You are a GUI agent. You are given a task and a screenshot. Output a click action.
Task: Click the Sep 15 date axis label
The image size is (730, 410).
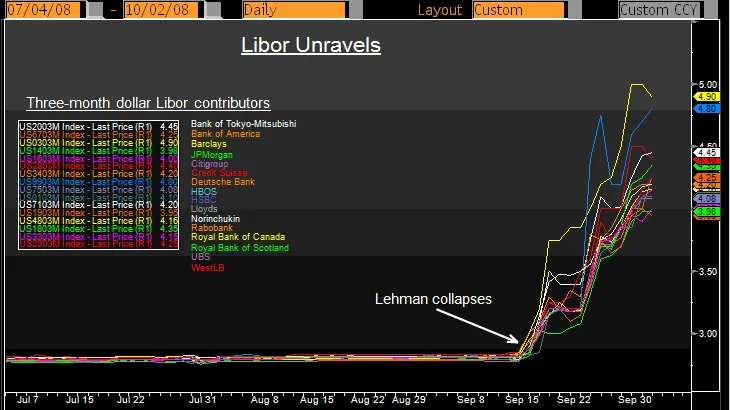click(x=522, y=400)
